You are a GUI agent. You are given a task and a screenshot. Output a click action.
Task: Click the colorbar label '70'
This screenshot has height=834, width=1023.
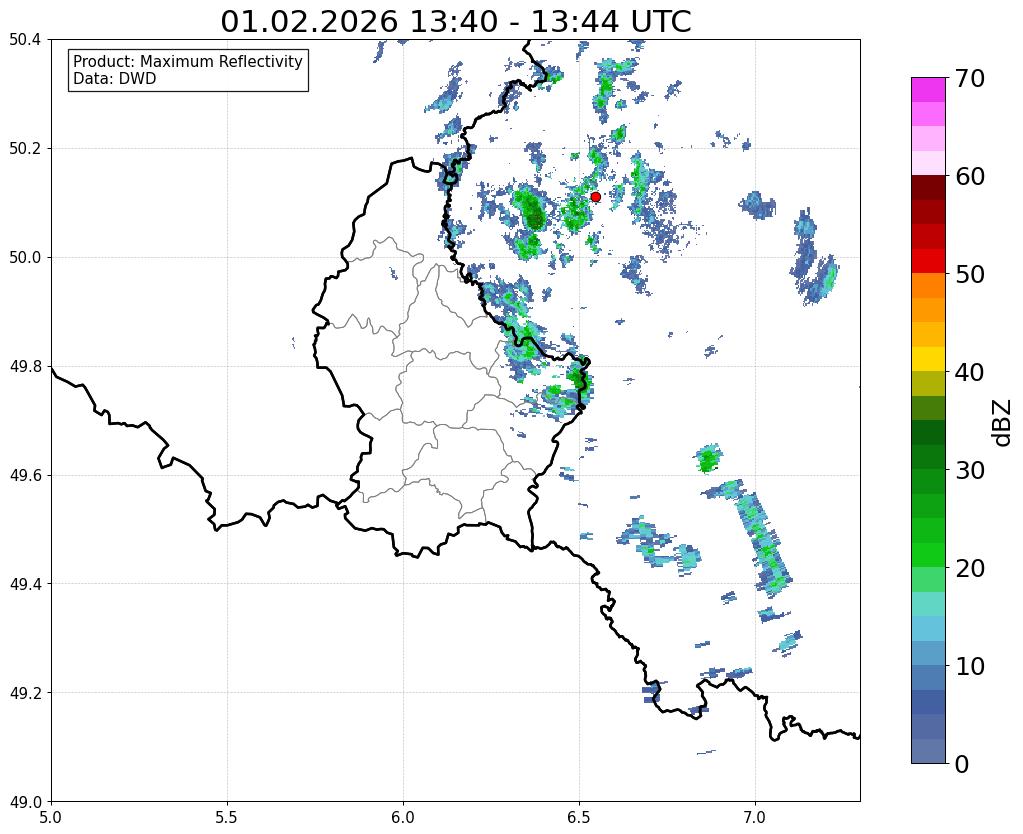pos(970,78)
